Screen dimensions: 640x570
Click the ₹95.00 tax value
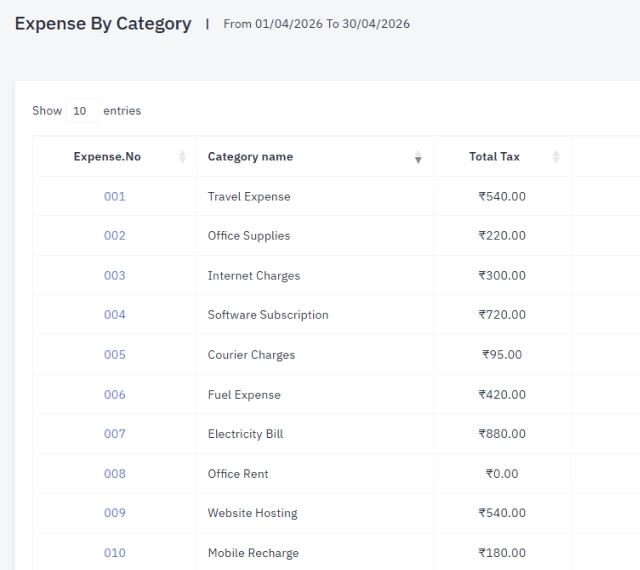[502, 354]
